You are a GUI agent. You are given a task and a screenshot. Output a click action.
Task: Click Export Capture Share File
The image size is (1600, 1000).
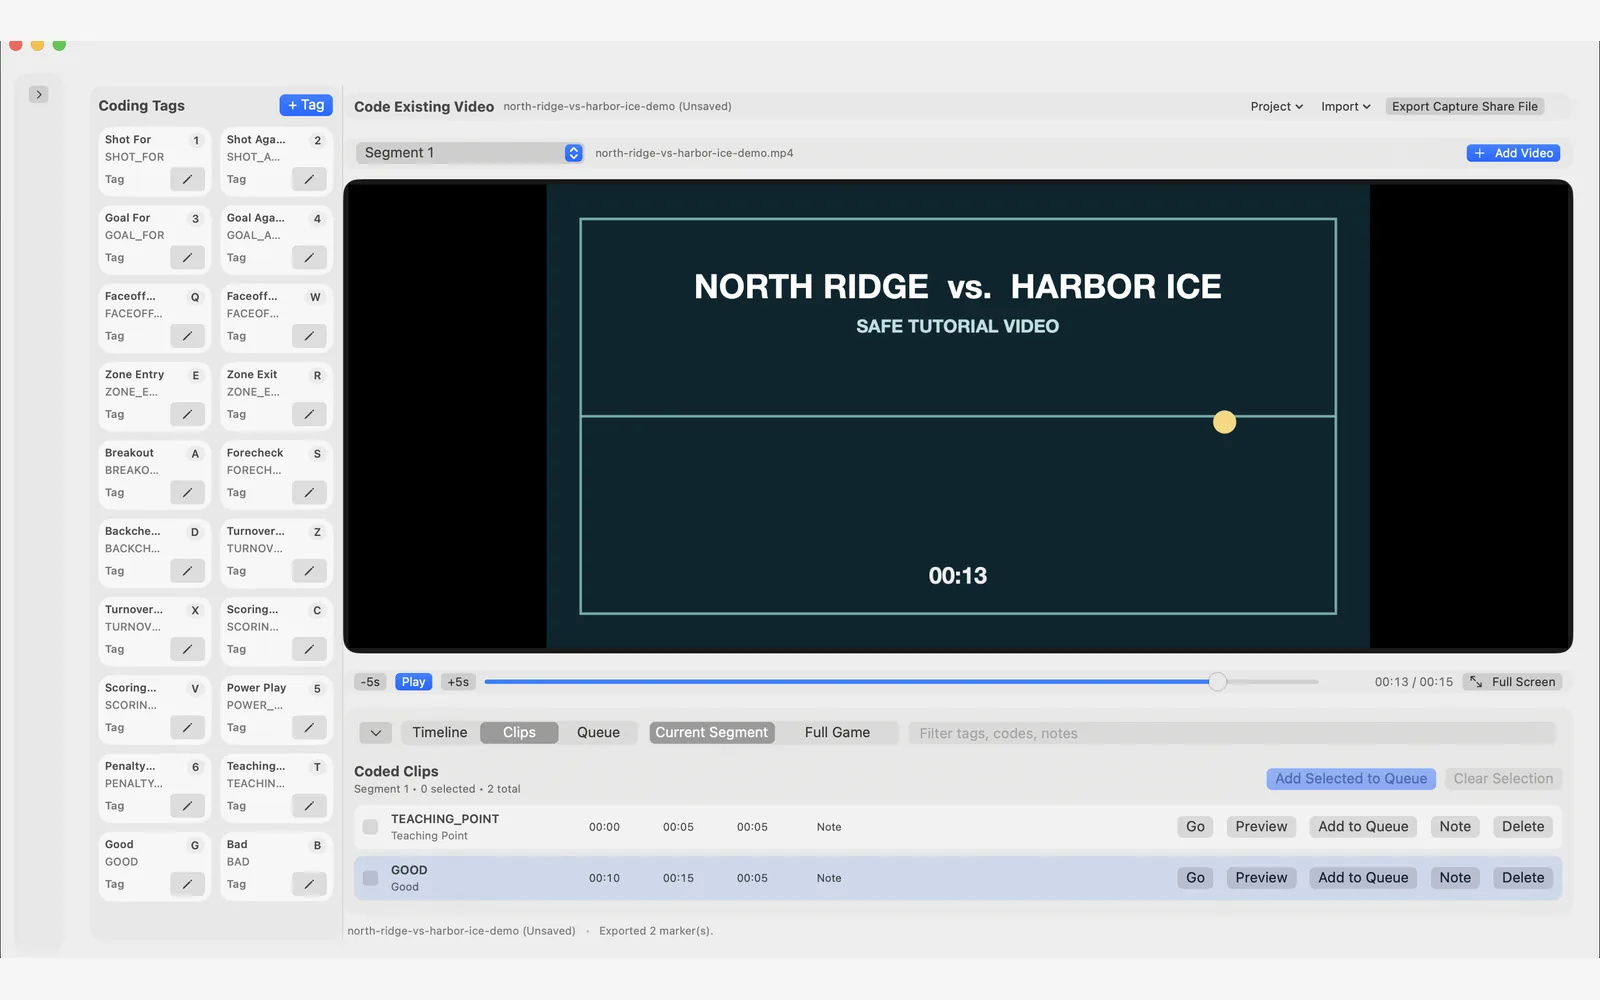1465,107
